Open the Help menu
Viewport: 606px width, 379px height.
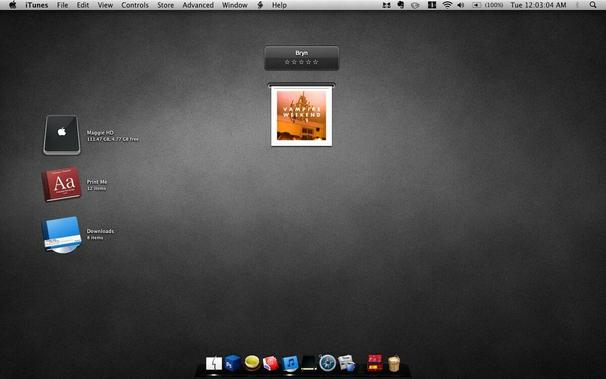click(x=279, y=5)
